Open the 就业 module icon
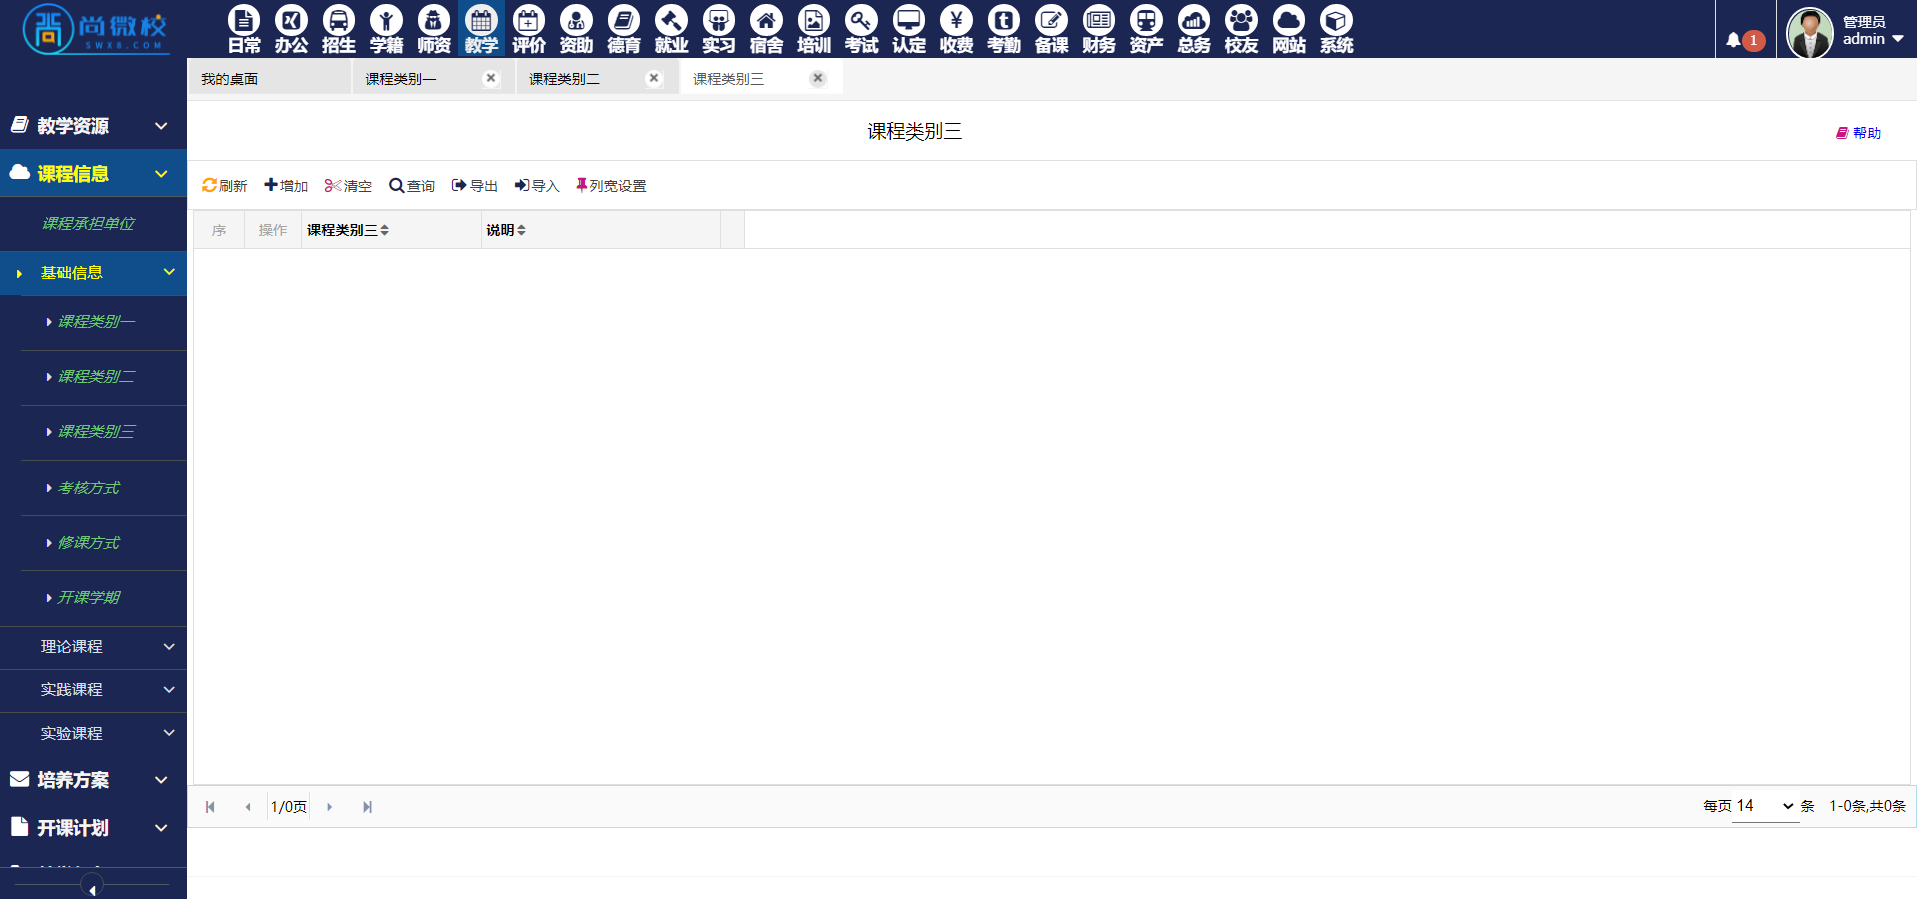1917x899 pixels. (671, 29)
